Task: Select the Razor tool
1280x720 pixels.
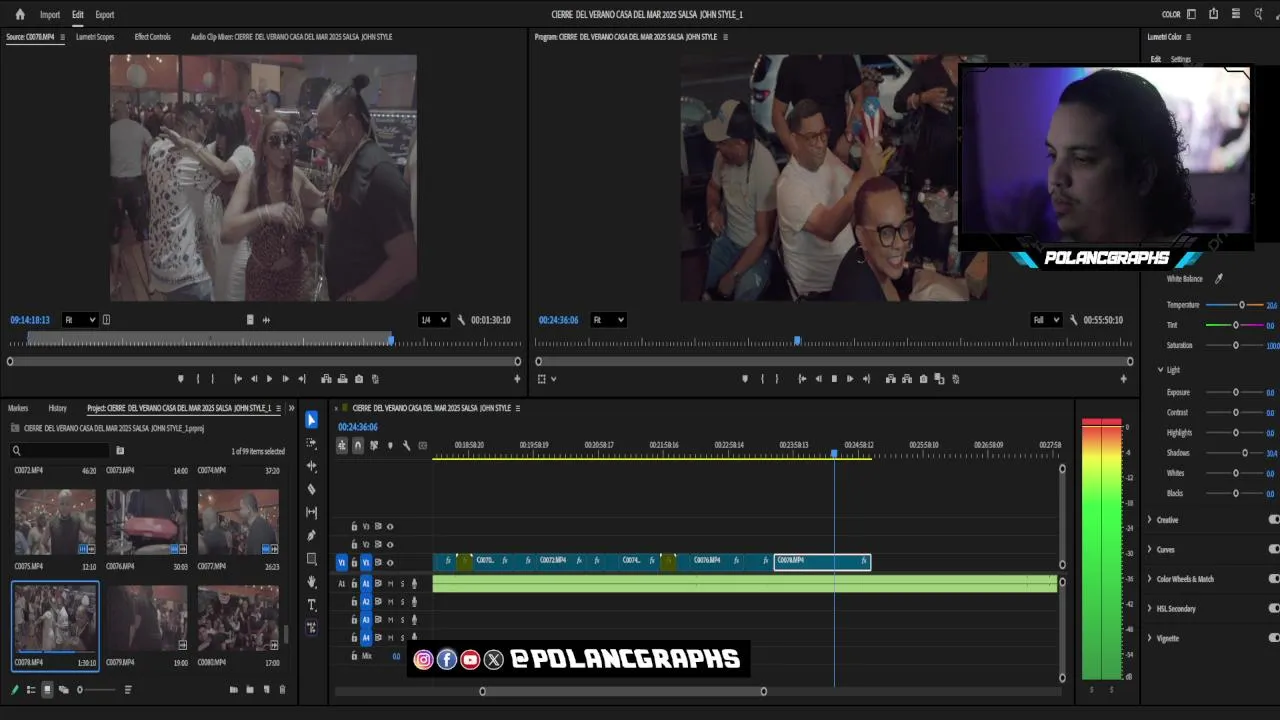Action: (311, 489)
